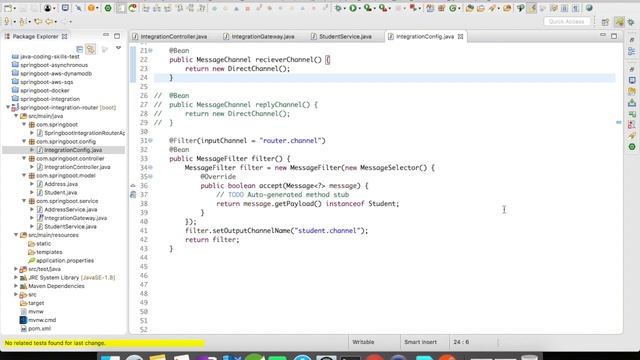
Task: Click the Web Browser globe toolbar icon
Action: (x=589, y=8)
